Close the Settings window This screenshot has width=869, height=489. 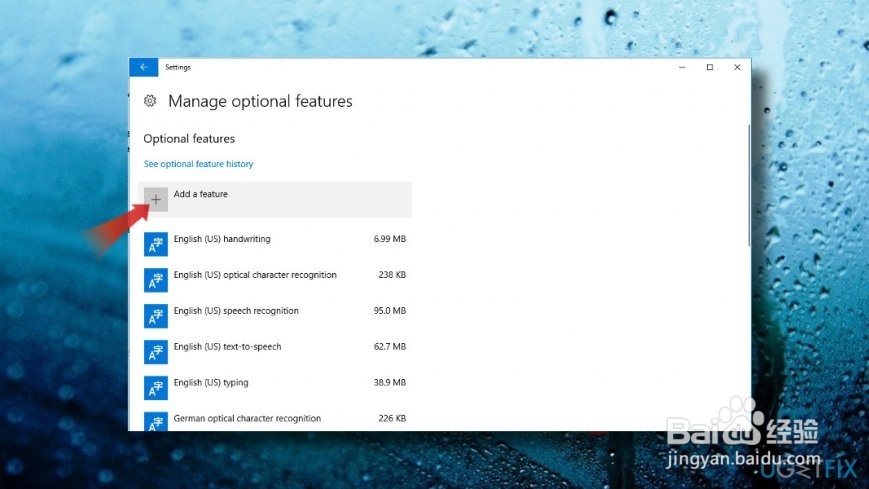[x=737, y=67]
